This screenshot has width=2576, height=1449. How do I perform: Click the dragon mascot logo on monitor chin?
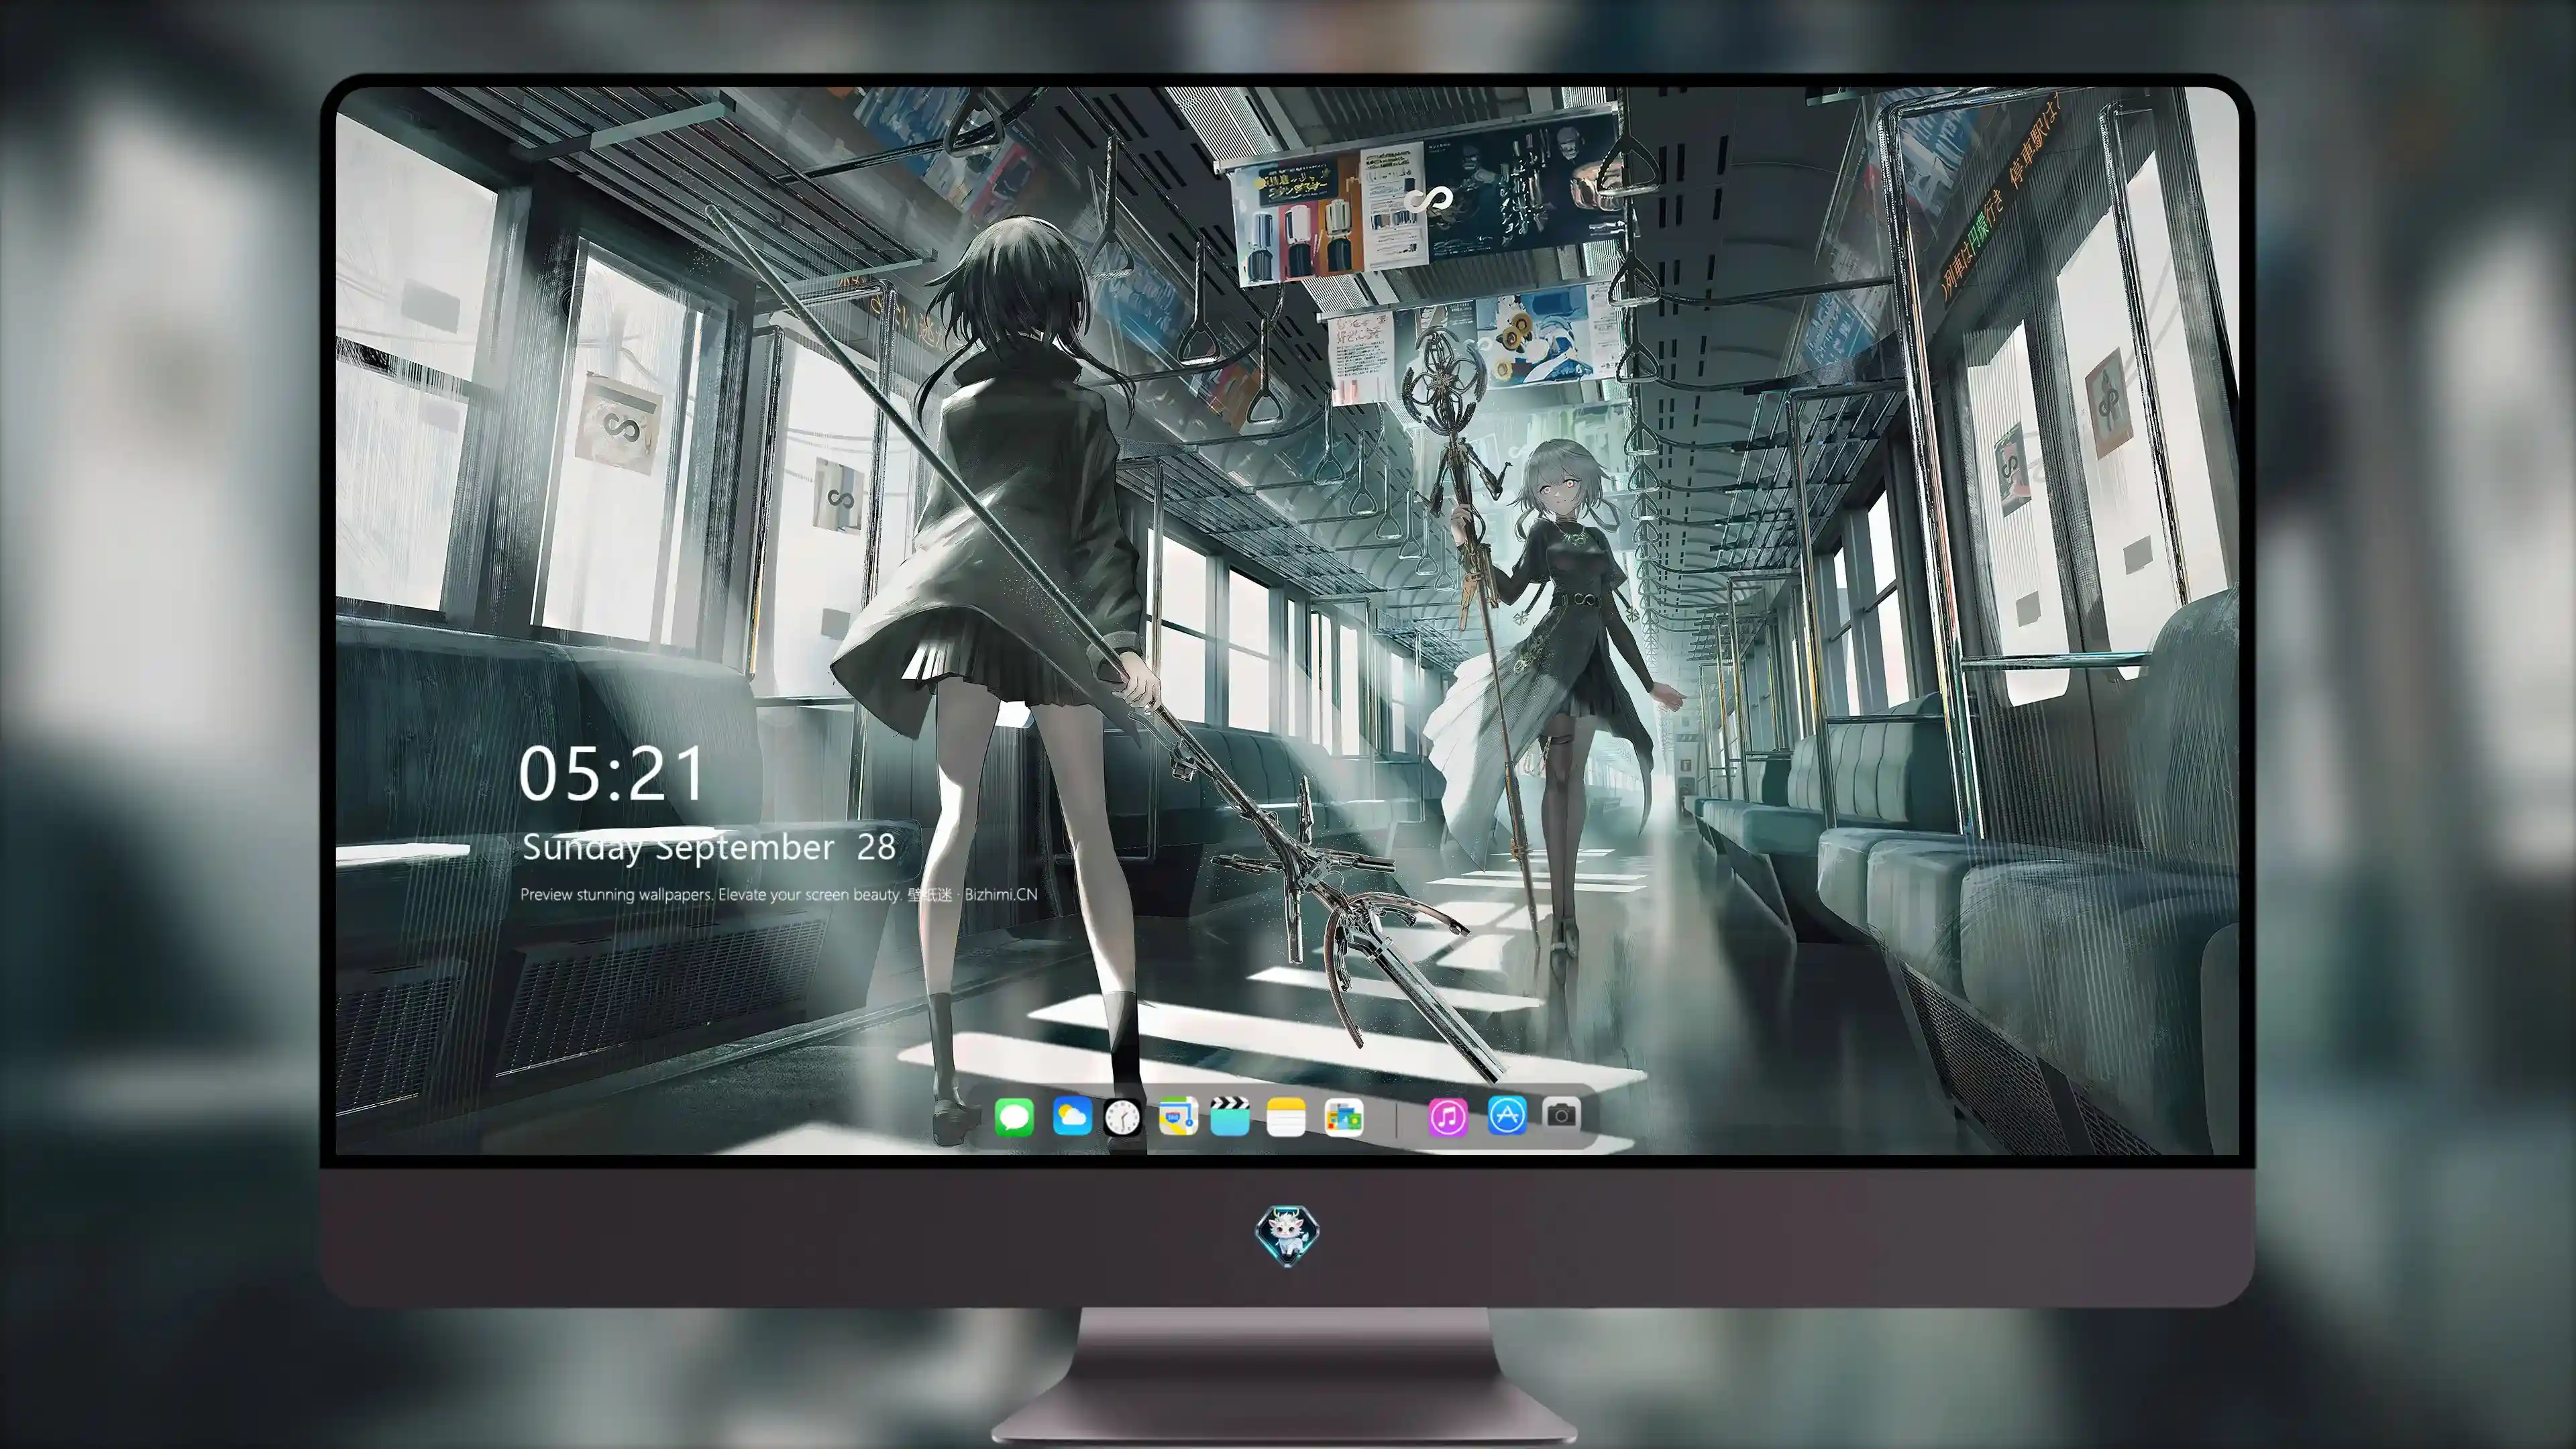pyautogui.click(x=1287, y=1235)
